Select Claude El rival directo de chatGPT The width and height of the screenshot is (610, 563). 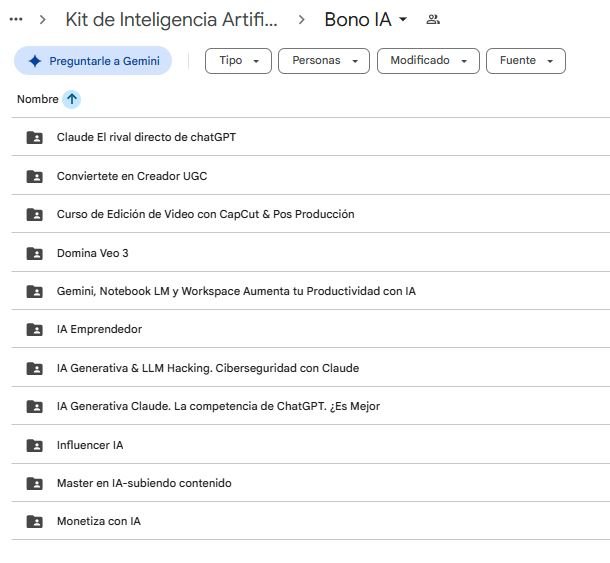click(x=146, y=137)
